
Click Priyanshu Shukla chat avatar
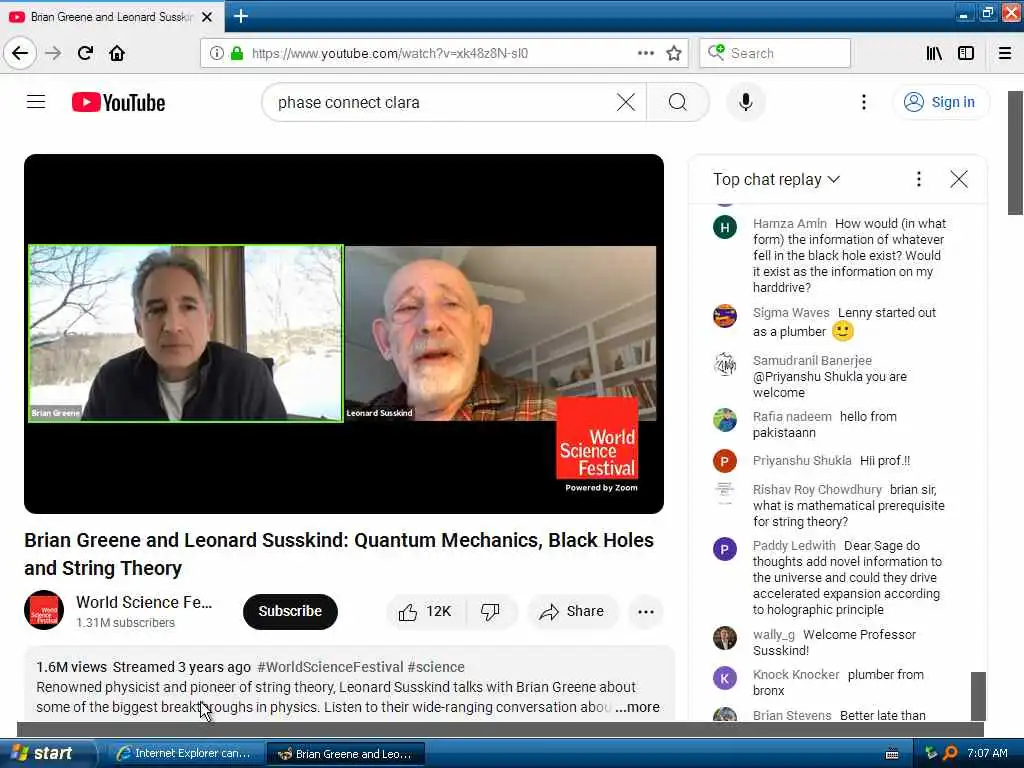pos(725,461)
